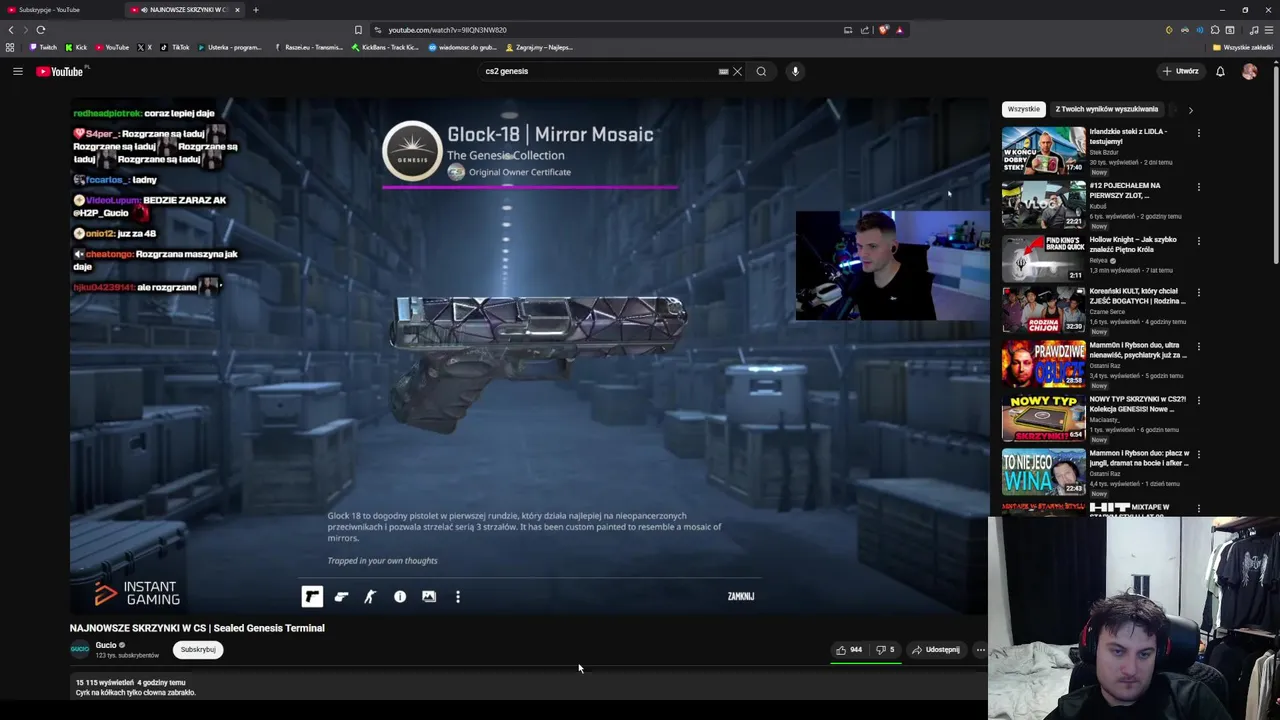
Task: Click the Udostępnij share button
Action: tap(936, 650)
